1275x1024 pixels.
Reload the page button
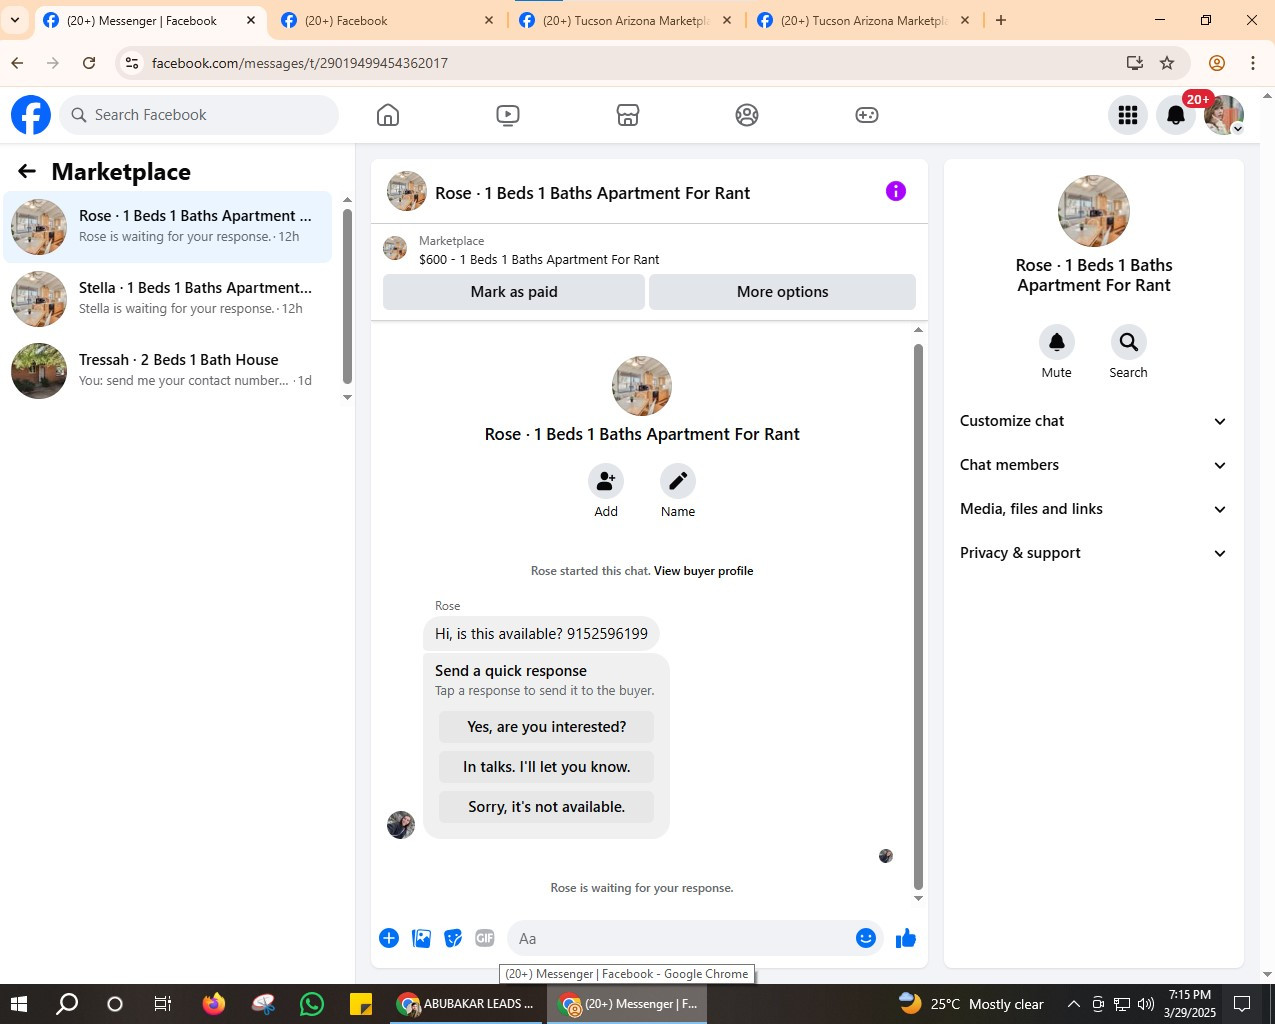pyautogui.click(x=89, y=63)
